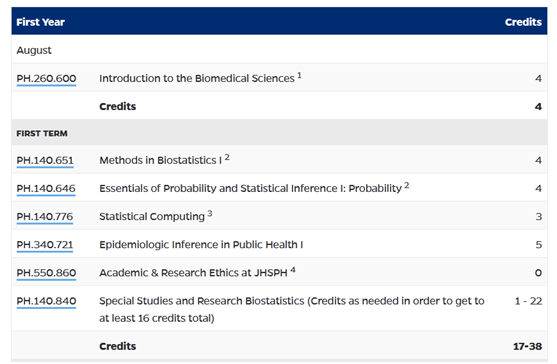Click the Special Studies and Research Biostatistics description

click(292, 310)
